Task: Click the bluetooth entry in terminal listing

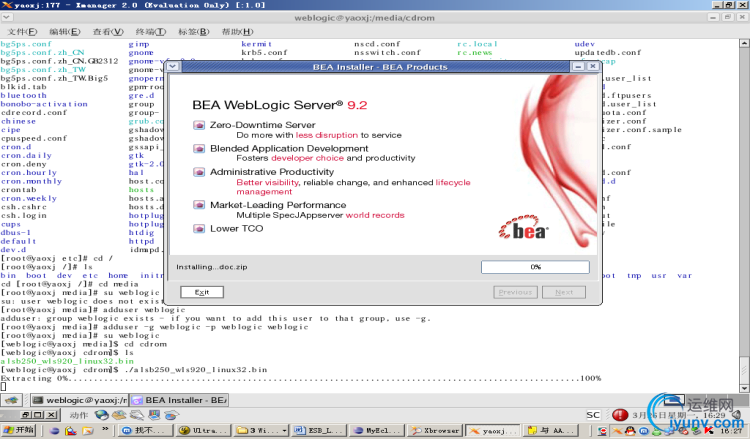Action: coord(23,96)
